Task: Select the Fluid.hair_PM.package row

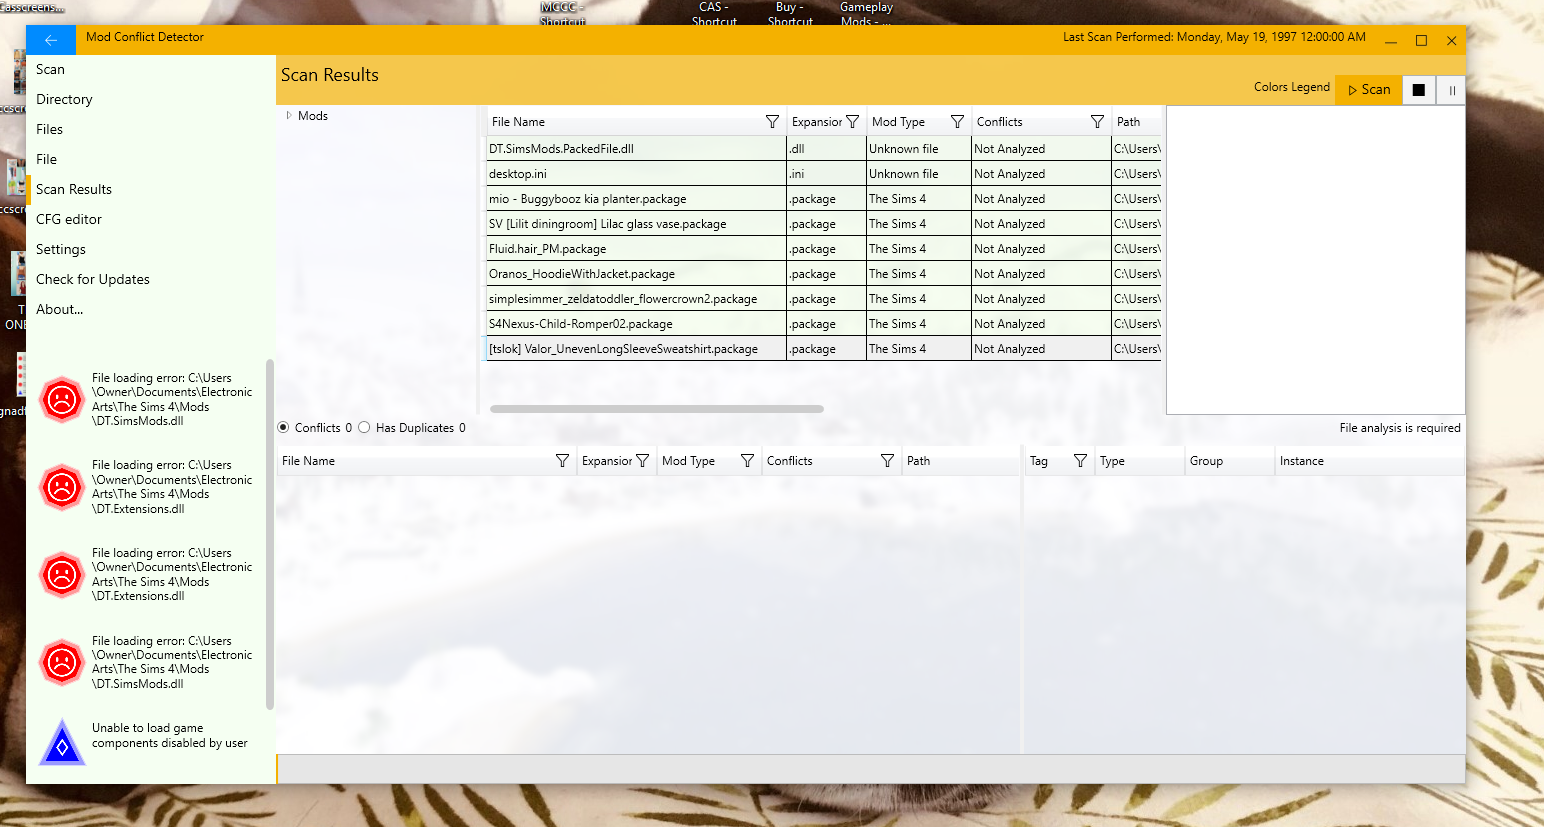Action: [636, 249]
